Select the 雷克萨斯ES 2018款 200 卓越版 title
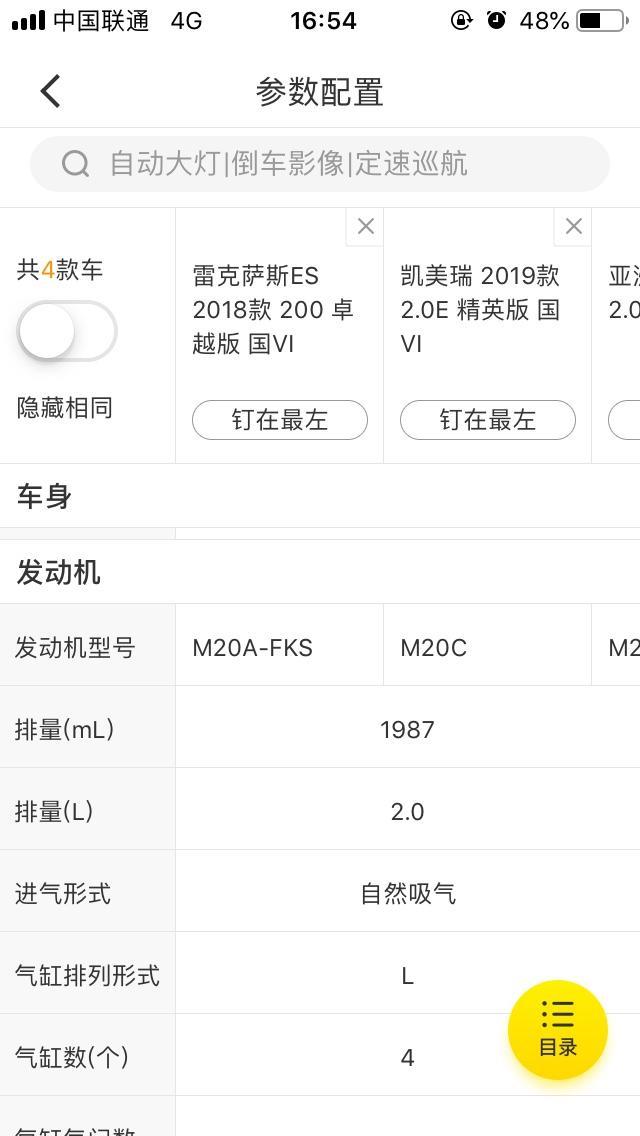 click(x=273, y=309)
